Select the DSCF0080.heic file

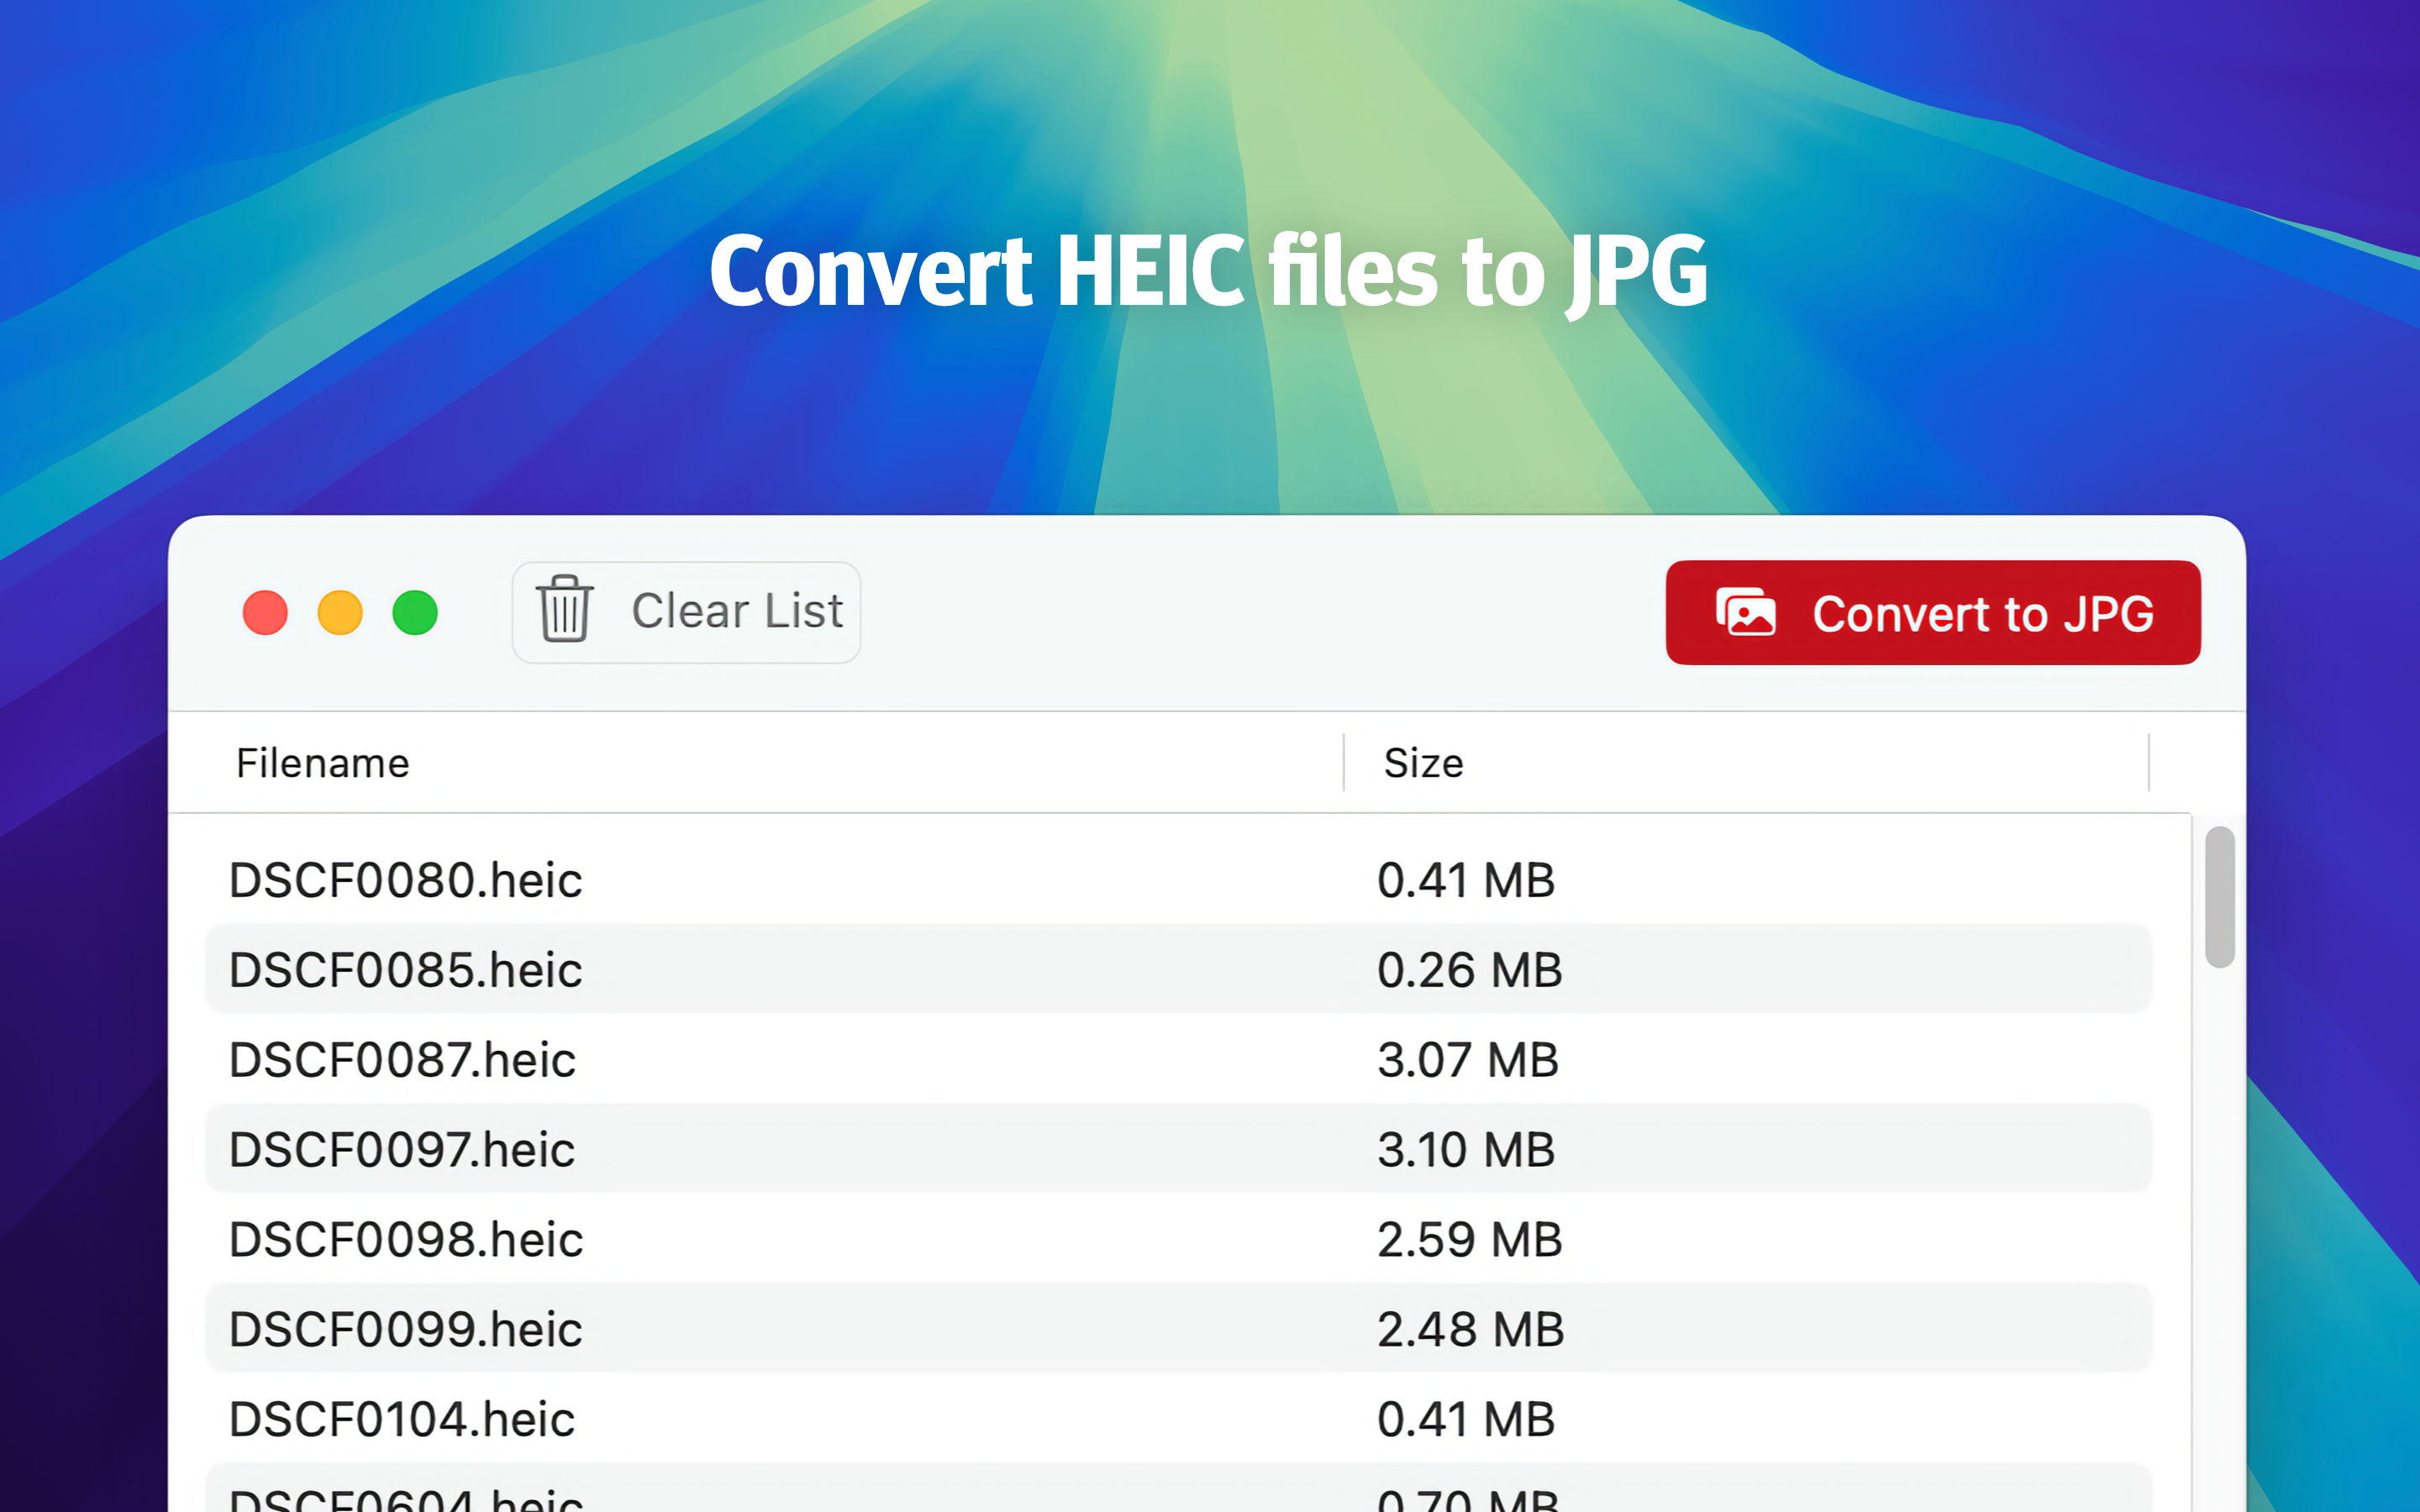1179,880
